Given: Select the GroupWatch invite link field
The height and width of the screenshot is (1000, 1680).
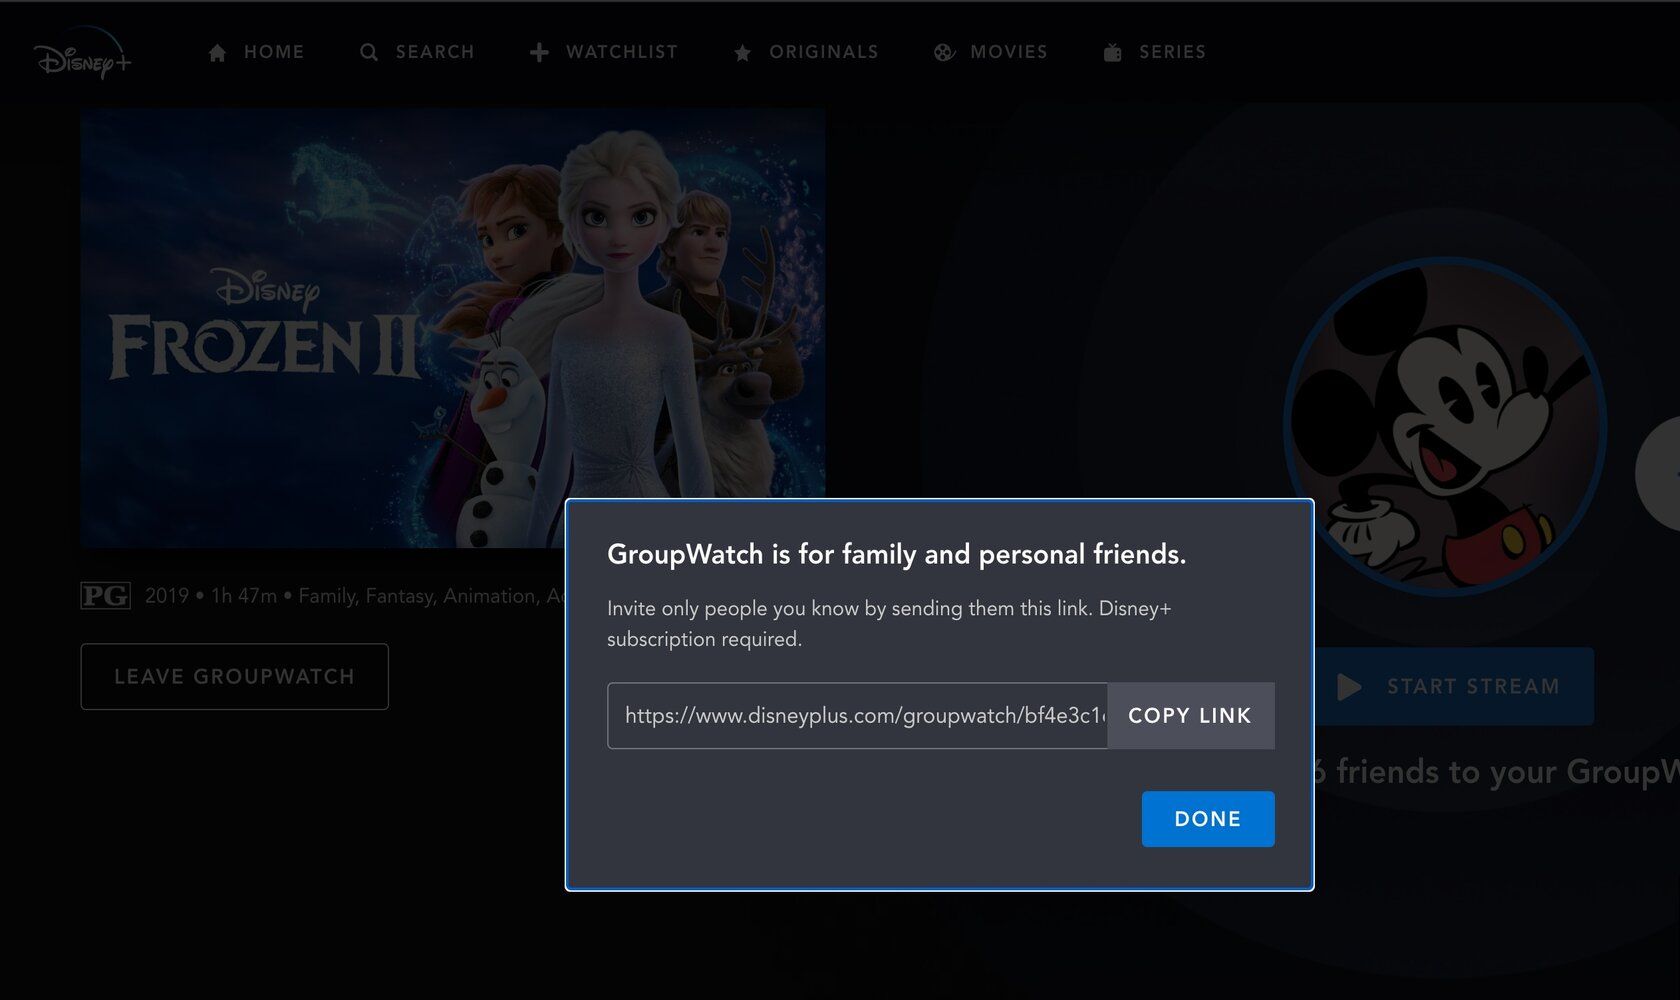Looking at the screenshot, I should (x=858, y=716).
